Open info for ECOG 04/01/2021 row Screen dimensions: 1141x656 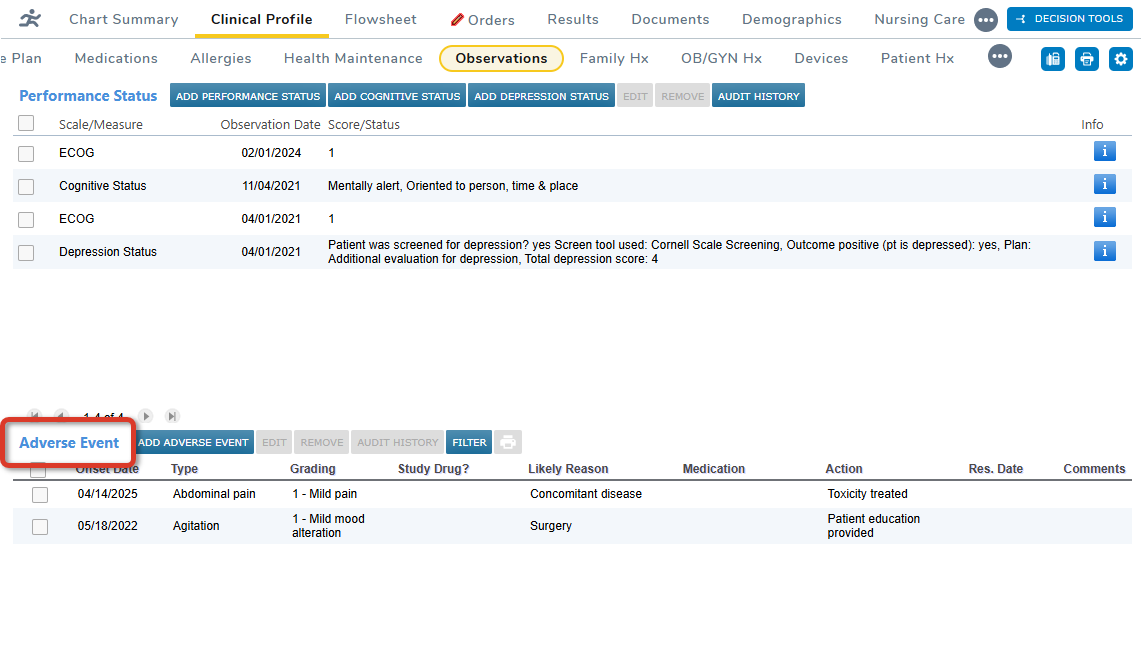[x=1105, y=217]
